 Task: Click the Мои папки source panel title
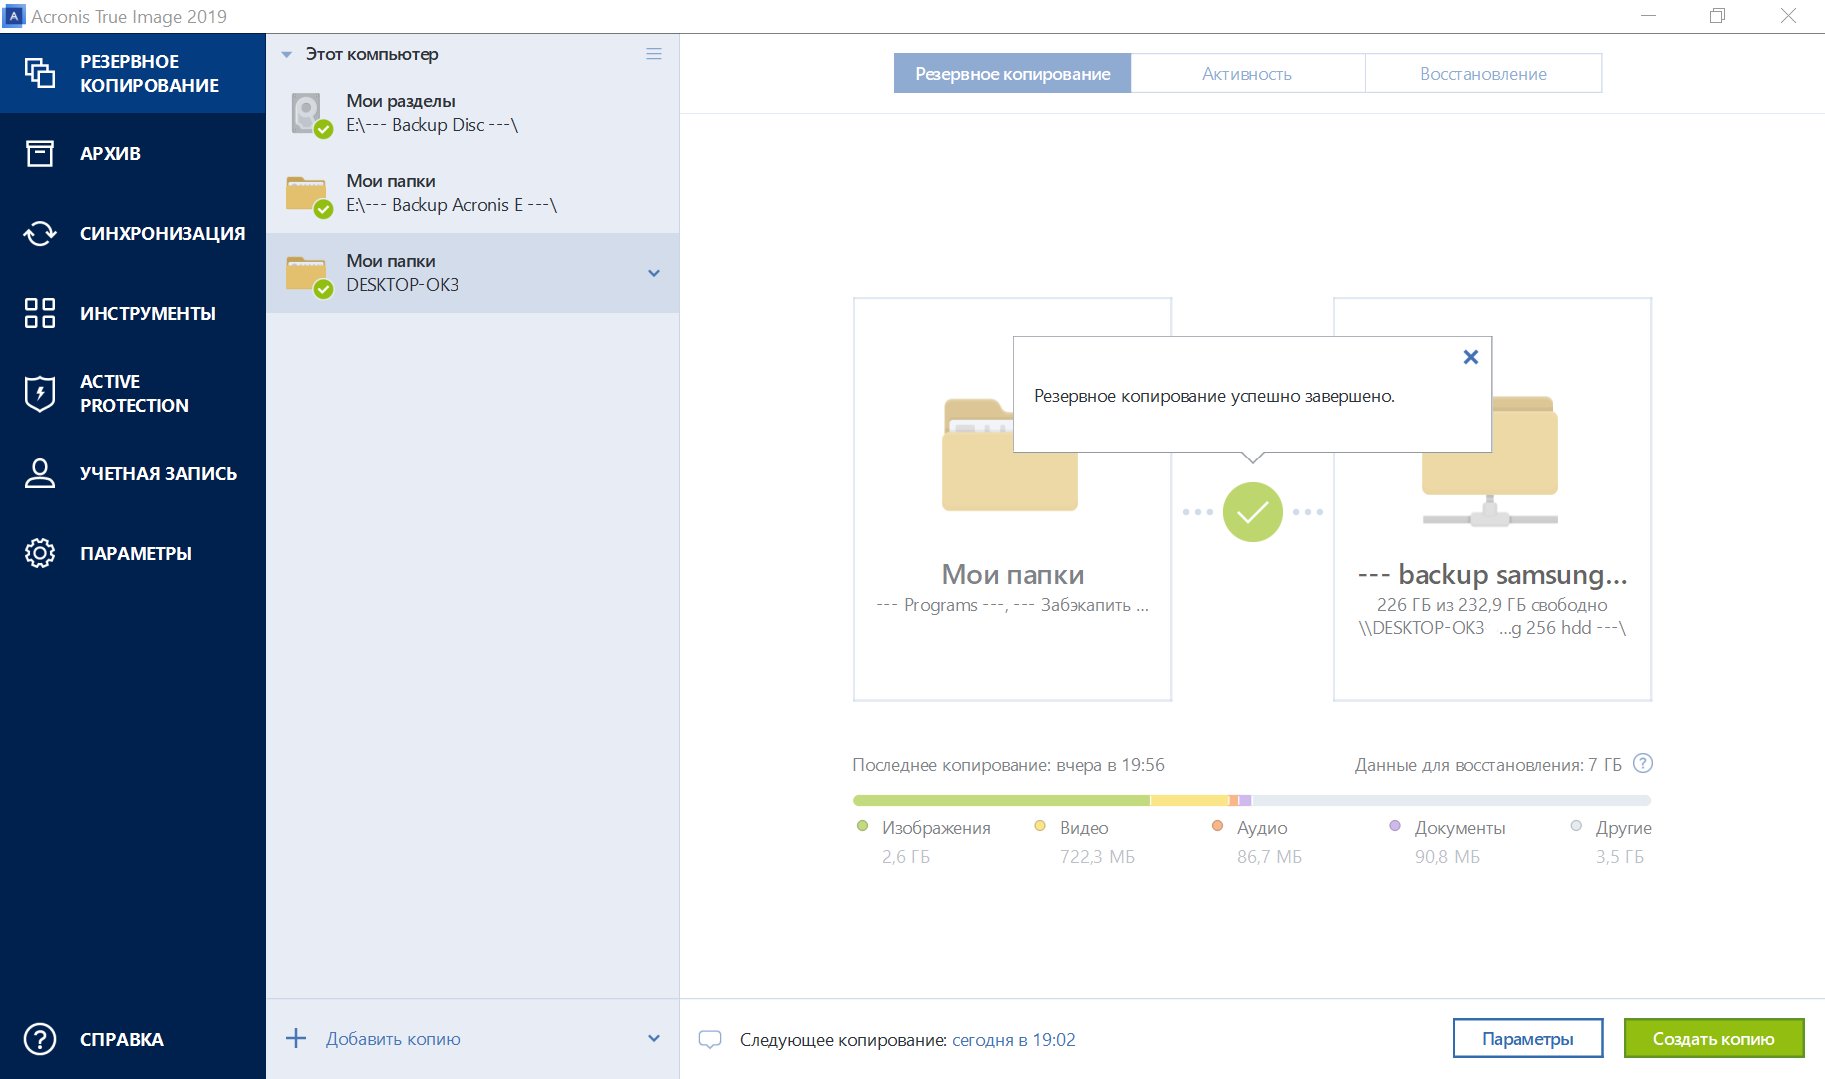[x=1013, y=574]
